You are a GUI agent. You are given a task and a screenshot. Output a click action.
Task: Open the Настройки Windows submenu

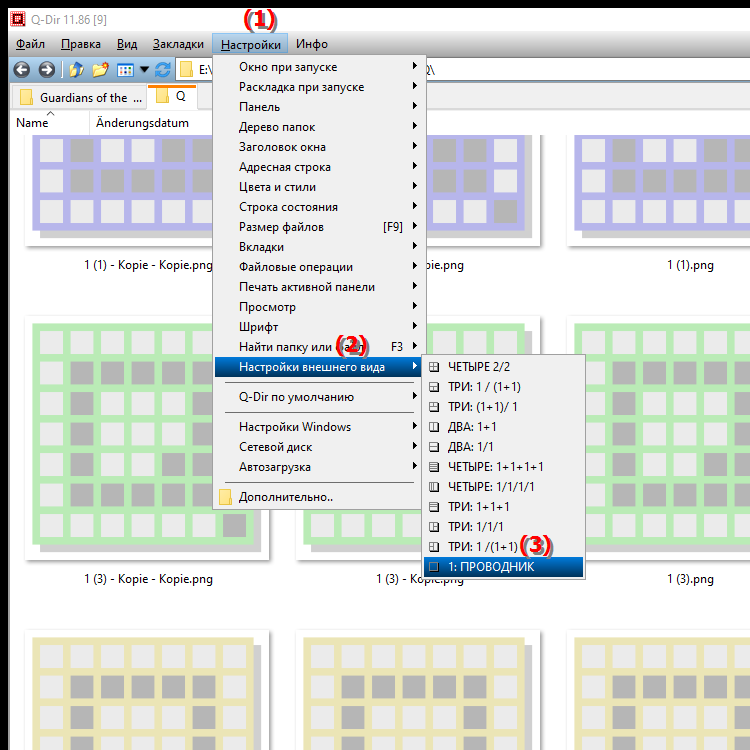[x=318, y=427]
